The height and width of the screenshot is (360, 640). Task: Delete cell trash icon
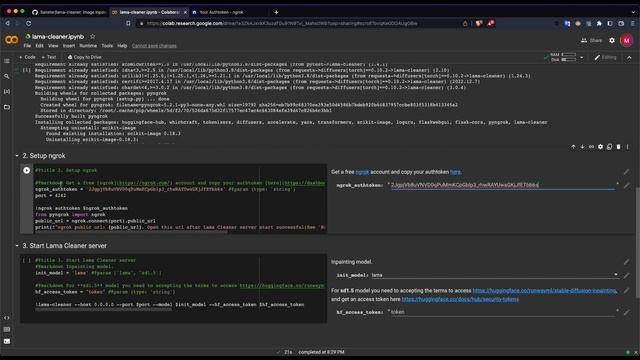point(618,147)
